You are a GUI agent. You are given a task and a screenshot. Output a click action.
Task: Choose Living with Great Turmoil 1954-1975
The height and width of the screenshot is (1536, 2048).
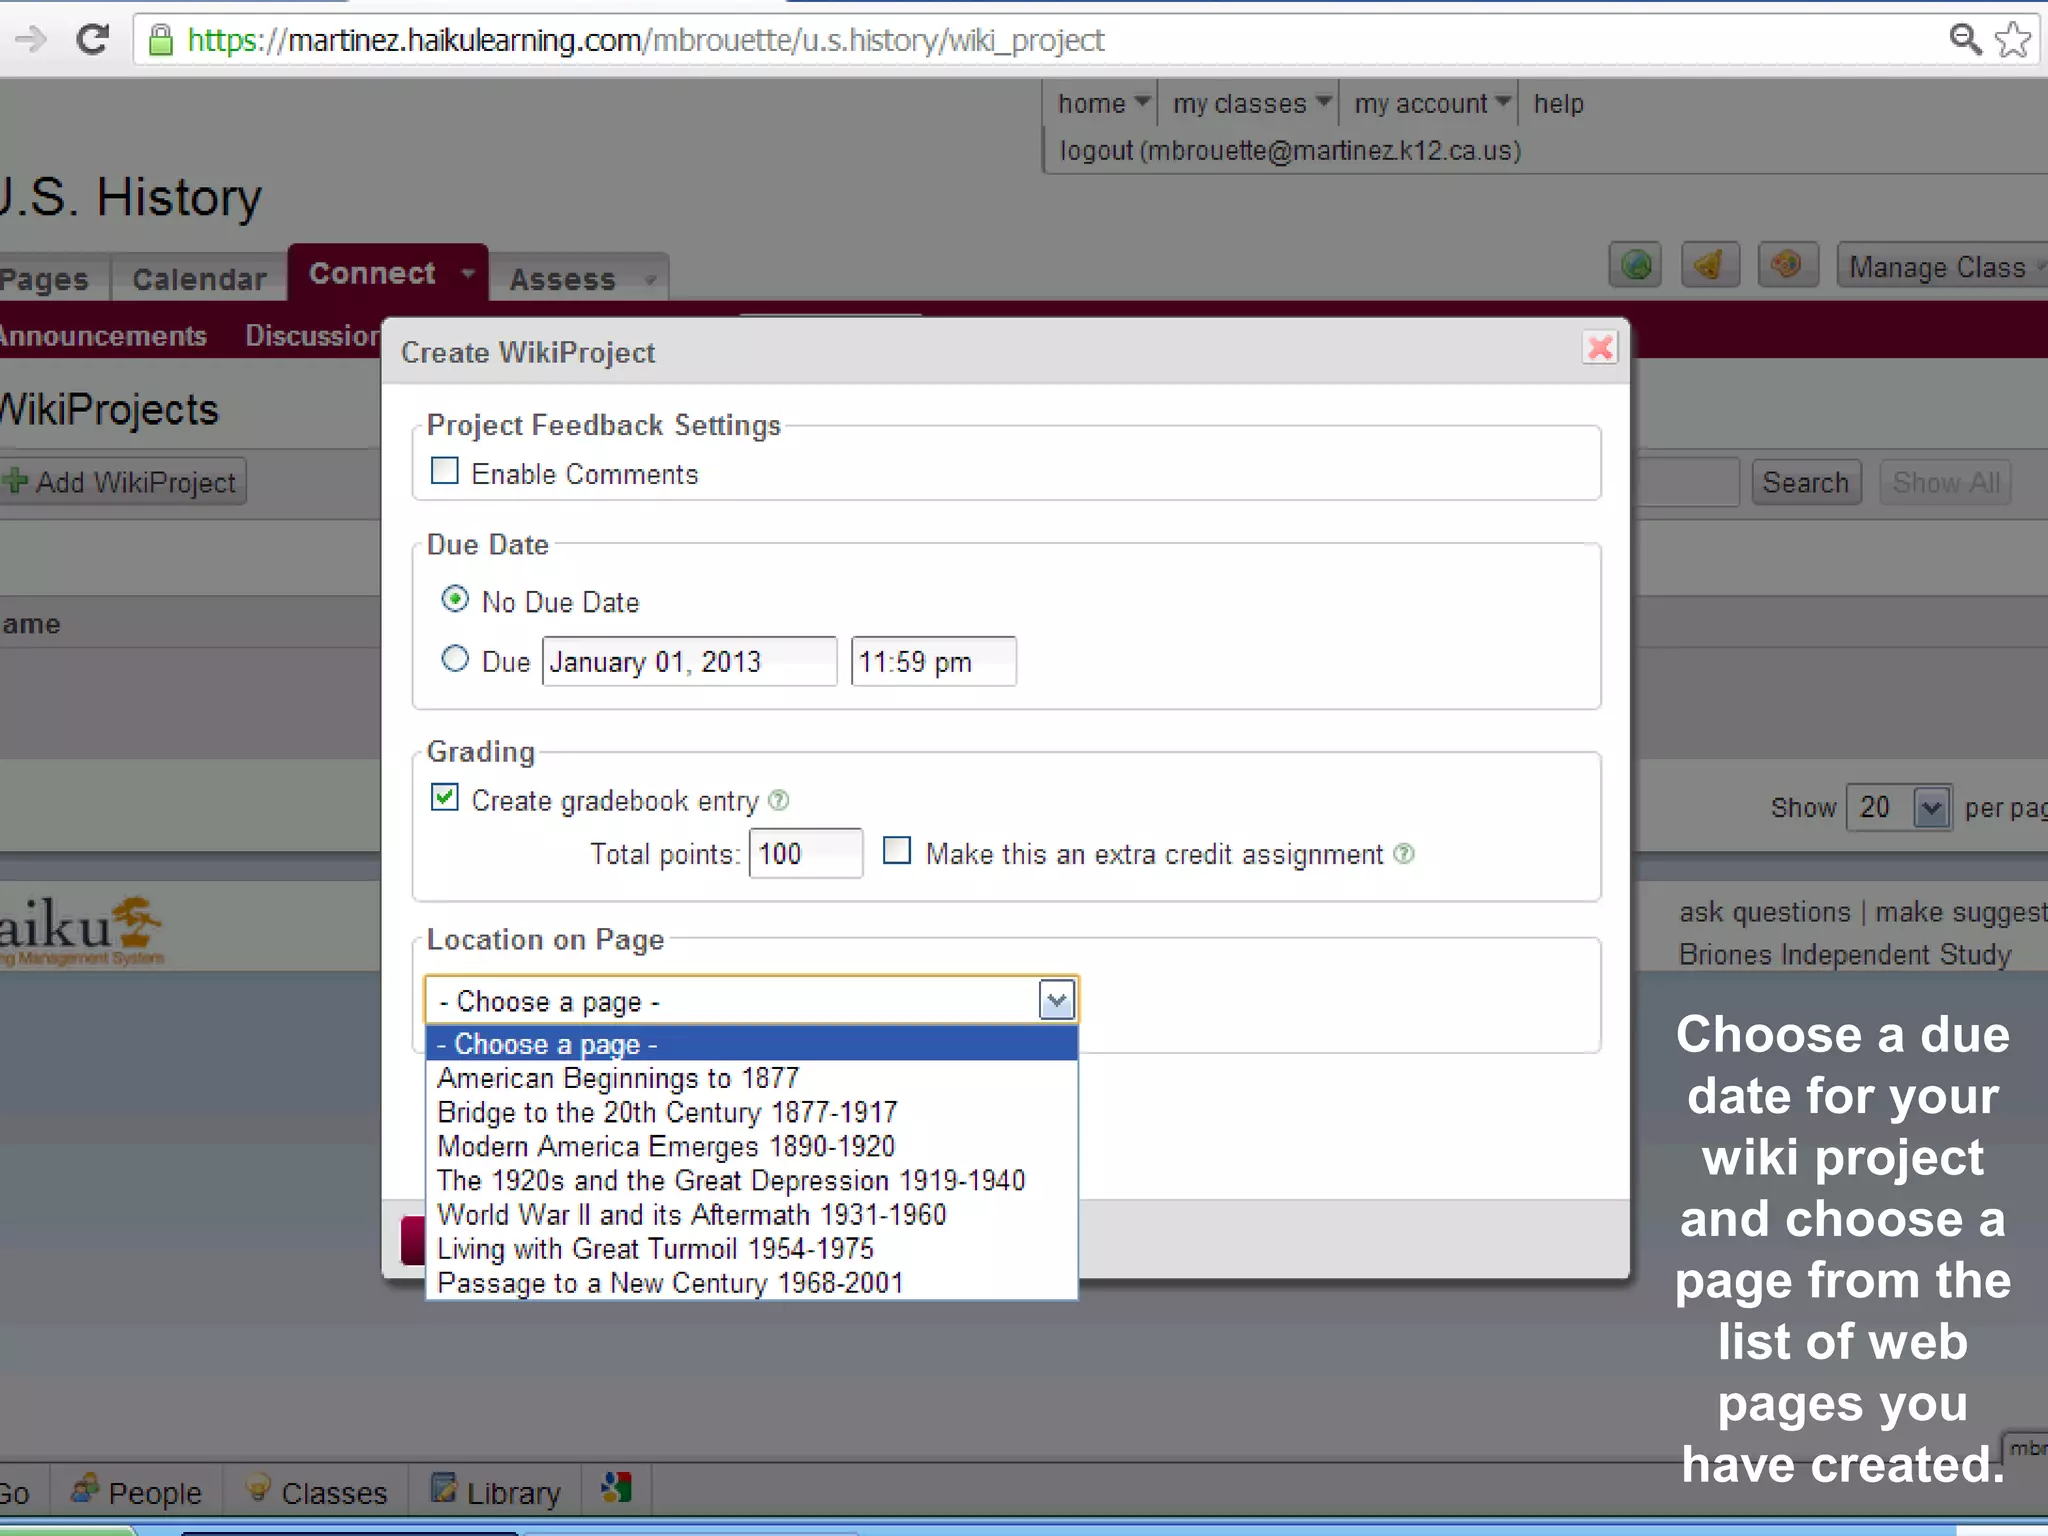coord(752,1248)
